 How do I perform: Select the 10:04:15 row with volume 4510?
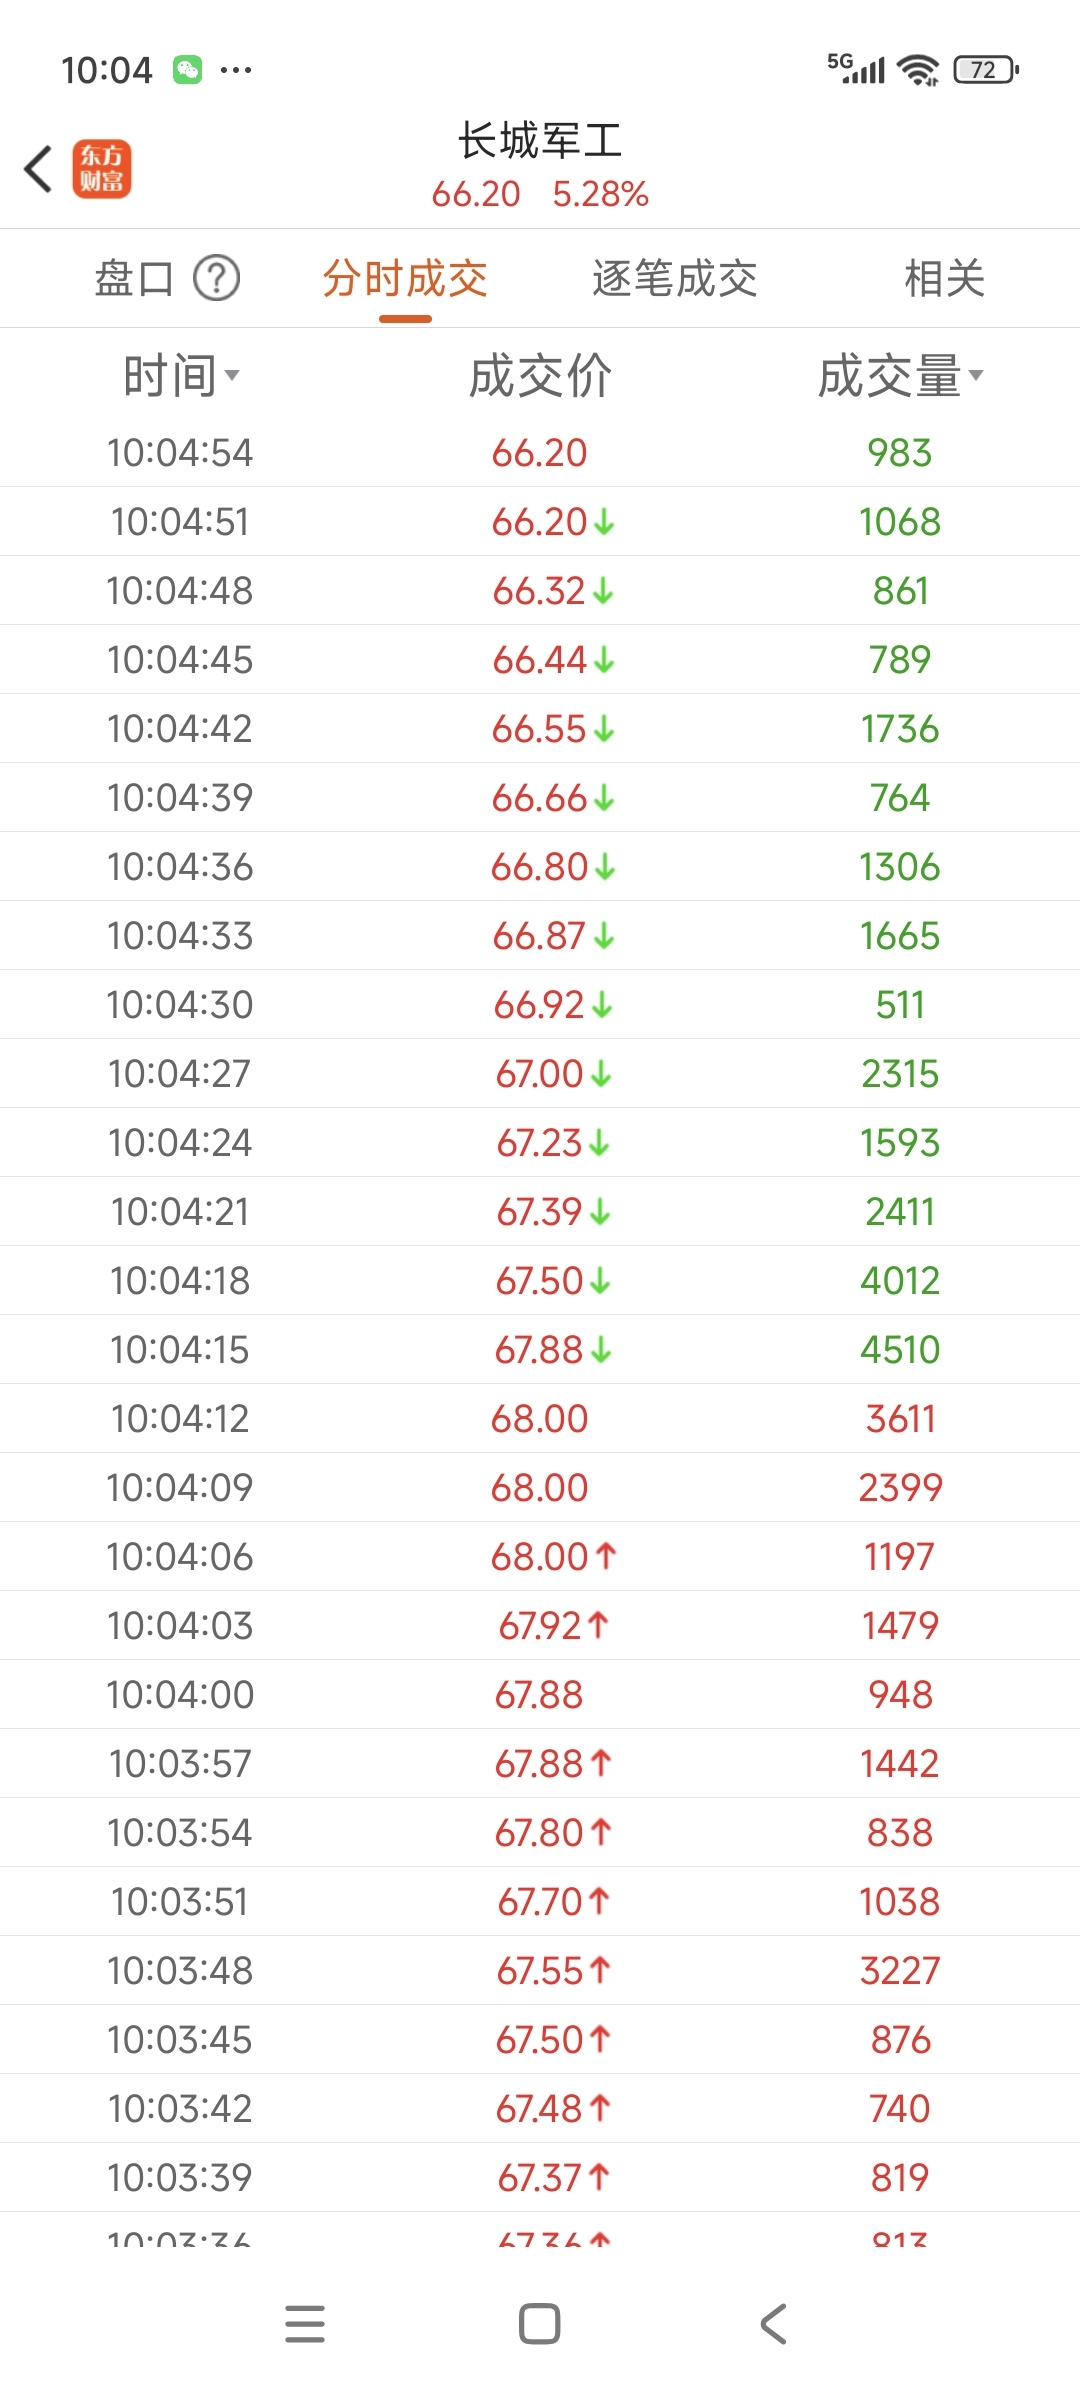[x=540, y=1350]
